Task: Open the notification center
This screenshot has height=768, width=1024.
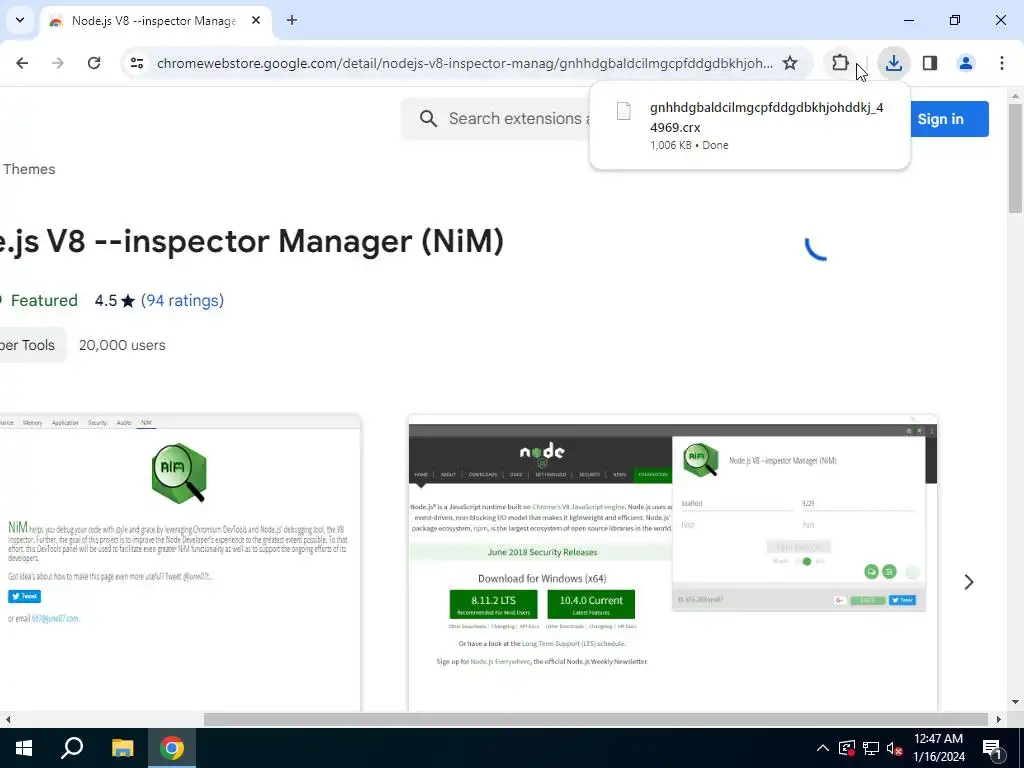Action: 992,748
